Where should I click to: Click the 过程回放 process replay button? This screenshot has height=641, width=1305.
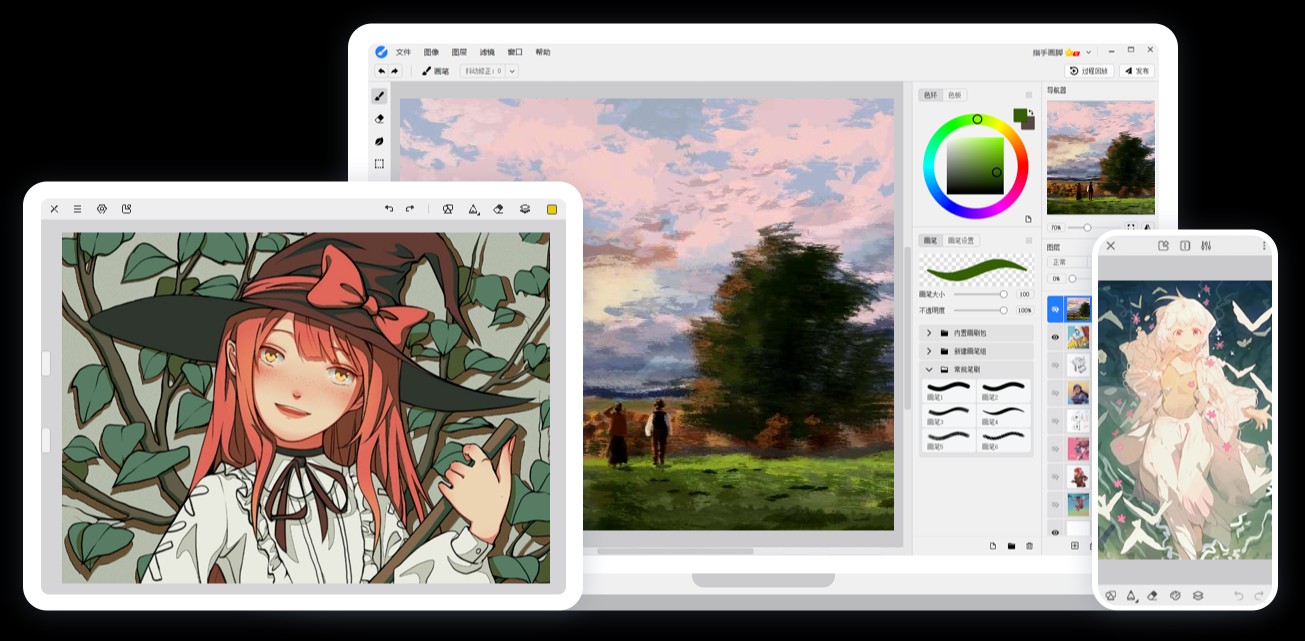[x=1089, y=71]
